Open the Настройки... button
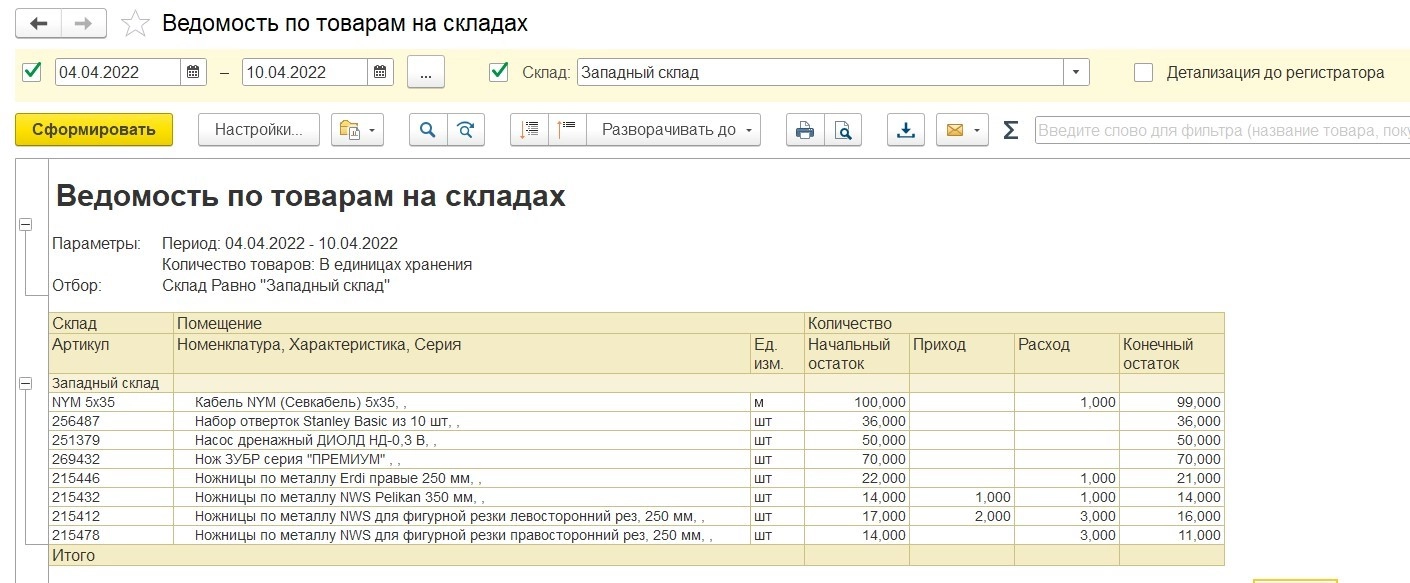The height and width of the screenshot is (583, 1410). coord(258,130)
